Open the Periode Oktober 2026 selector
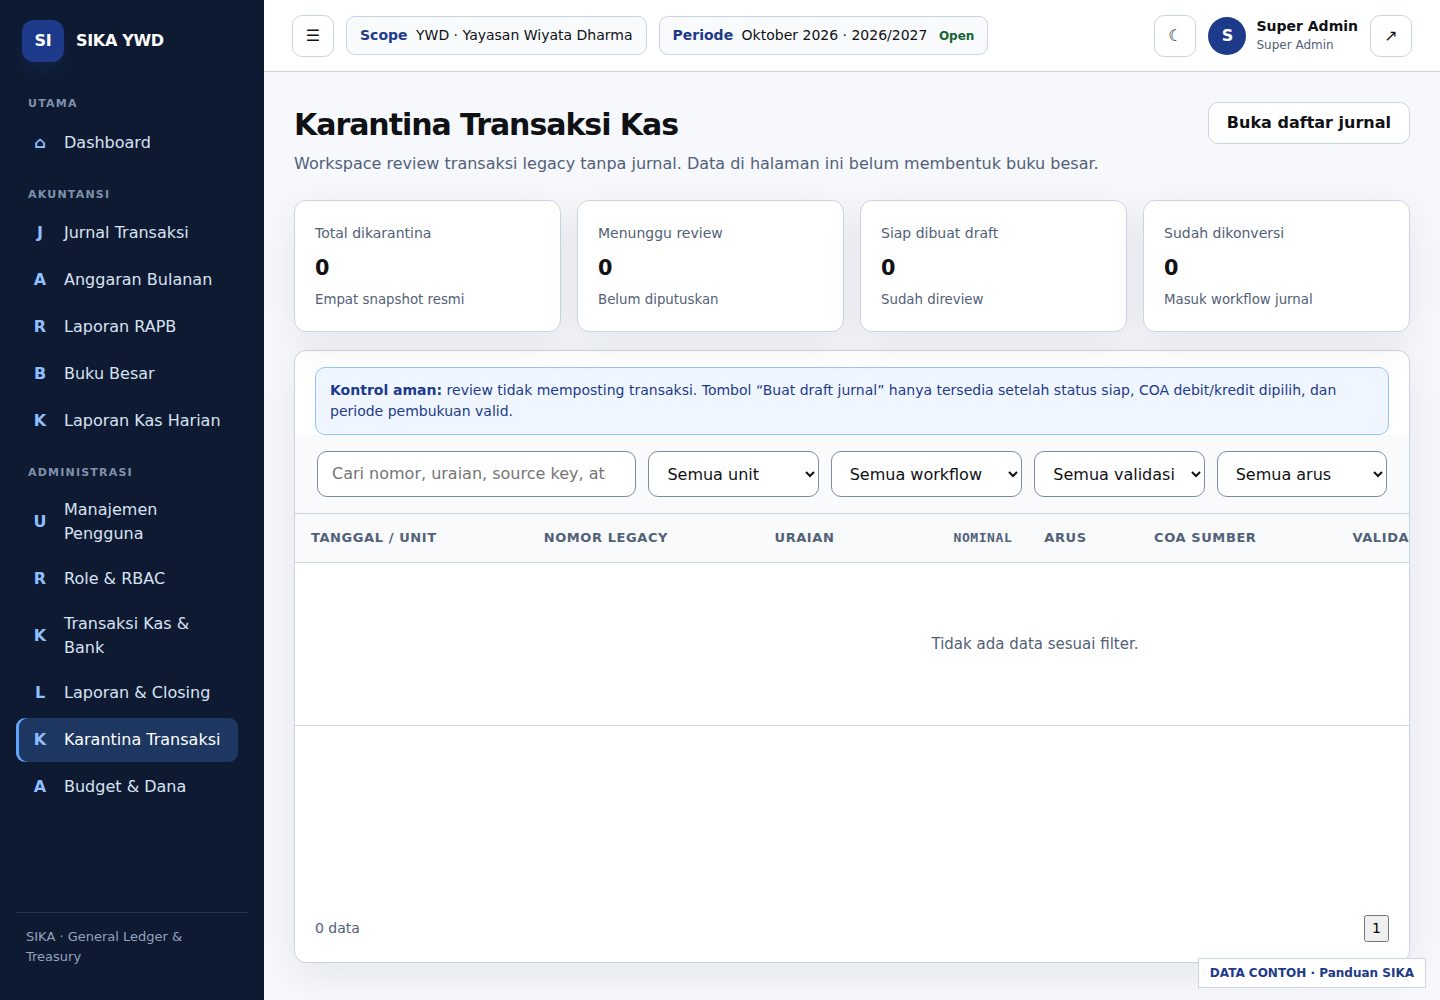Image resolution: width=1440 pixels, height=1000 pixels. [x=823, y=36]
